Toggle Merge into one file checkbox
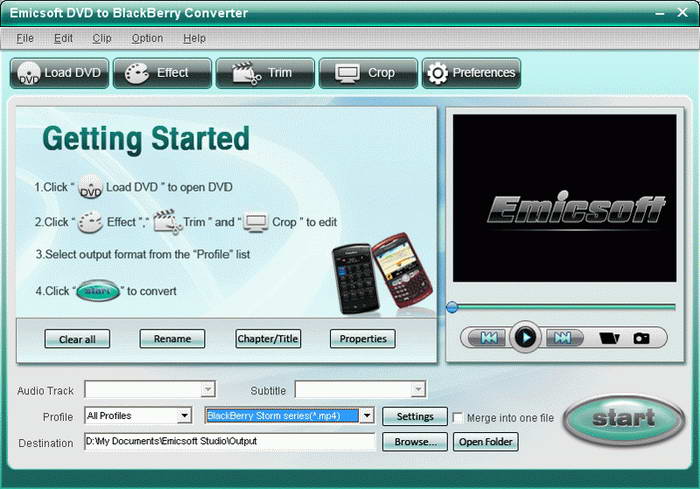The height and width of the screenshot is (489, 700). (458, 418)
